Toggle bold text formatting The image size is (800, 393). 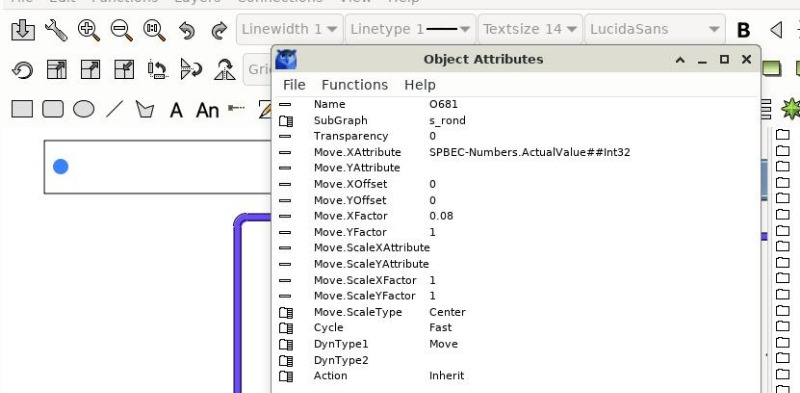[743, 30]
